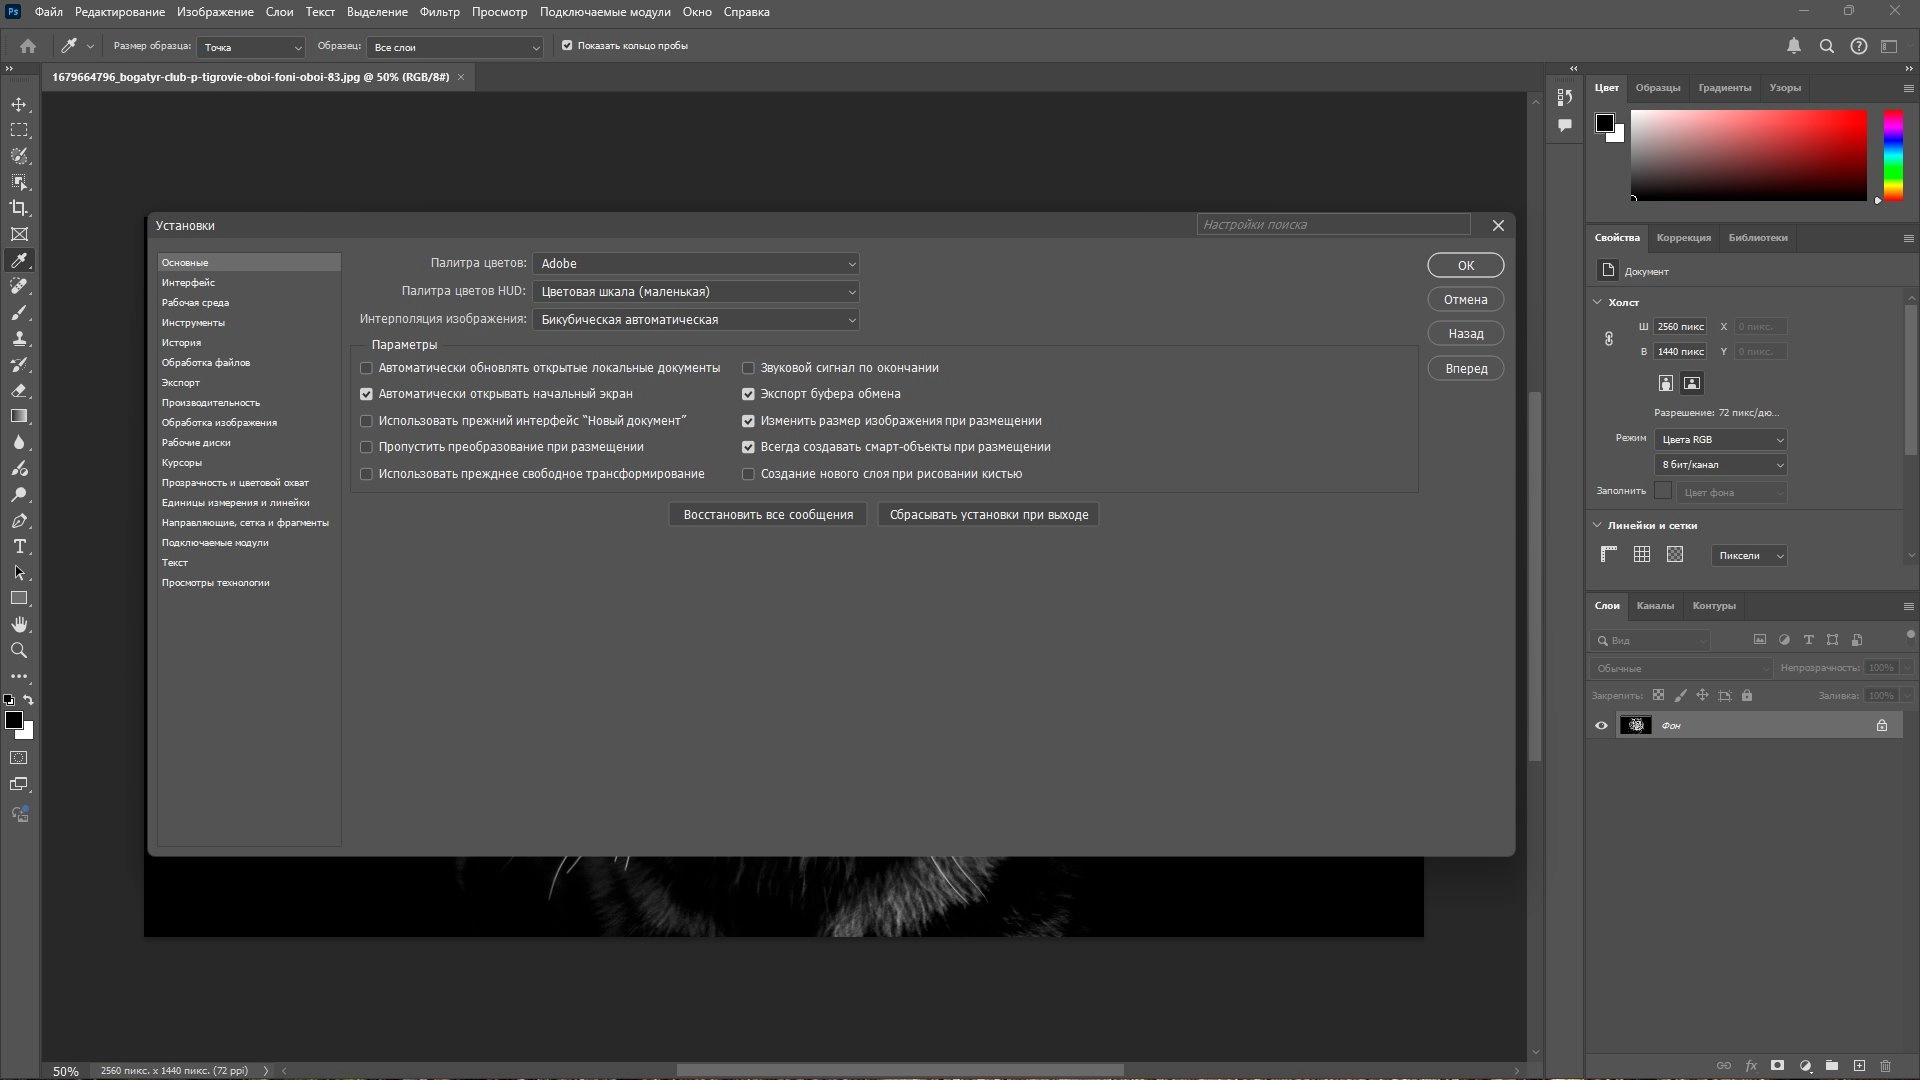The image size is (1920, 1080).
Task: Click the search magnifier icon in options bar
Action: pos(1826,46)
